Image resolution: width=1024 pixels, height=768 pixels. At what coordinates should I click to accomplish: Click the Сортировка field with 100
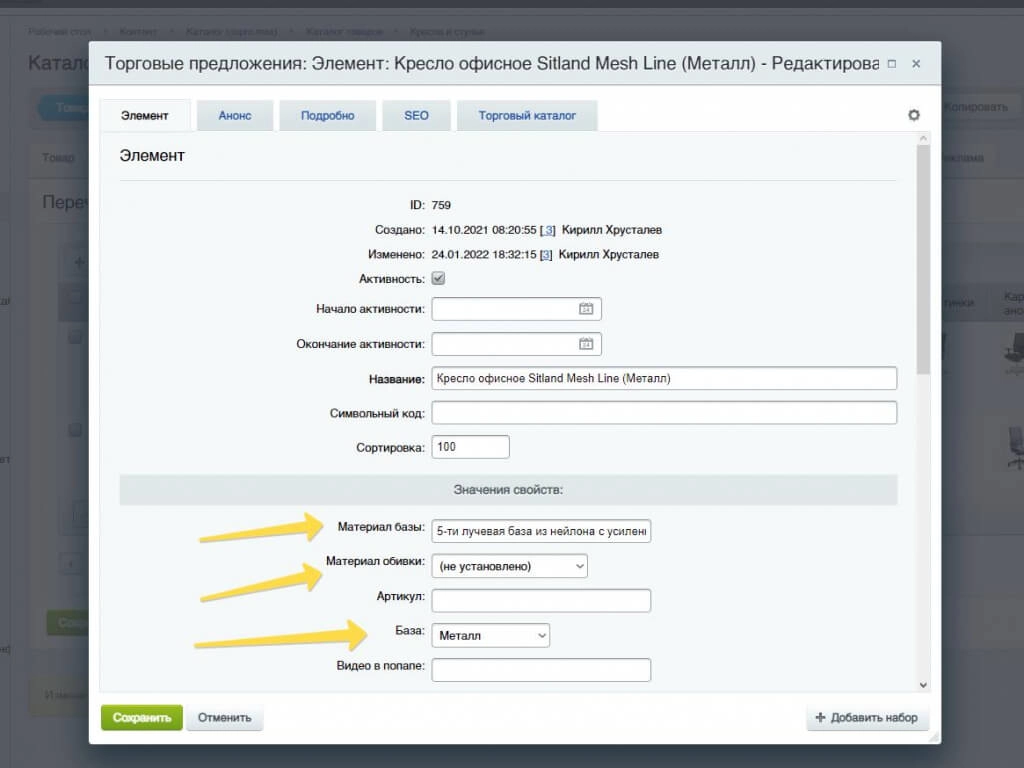click(470, 447)
